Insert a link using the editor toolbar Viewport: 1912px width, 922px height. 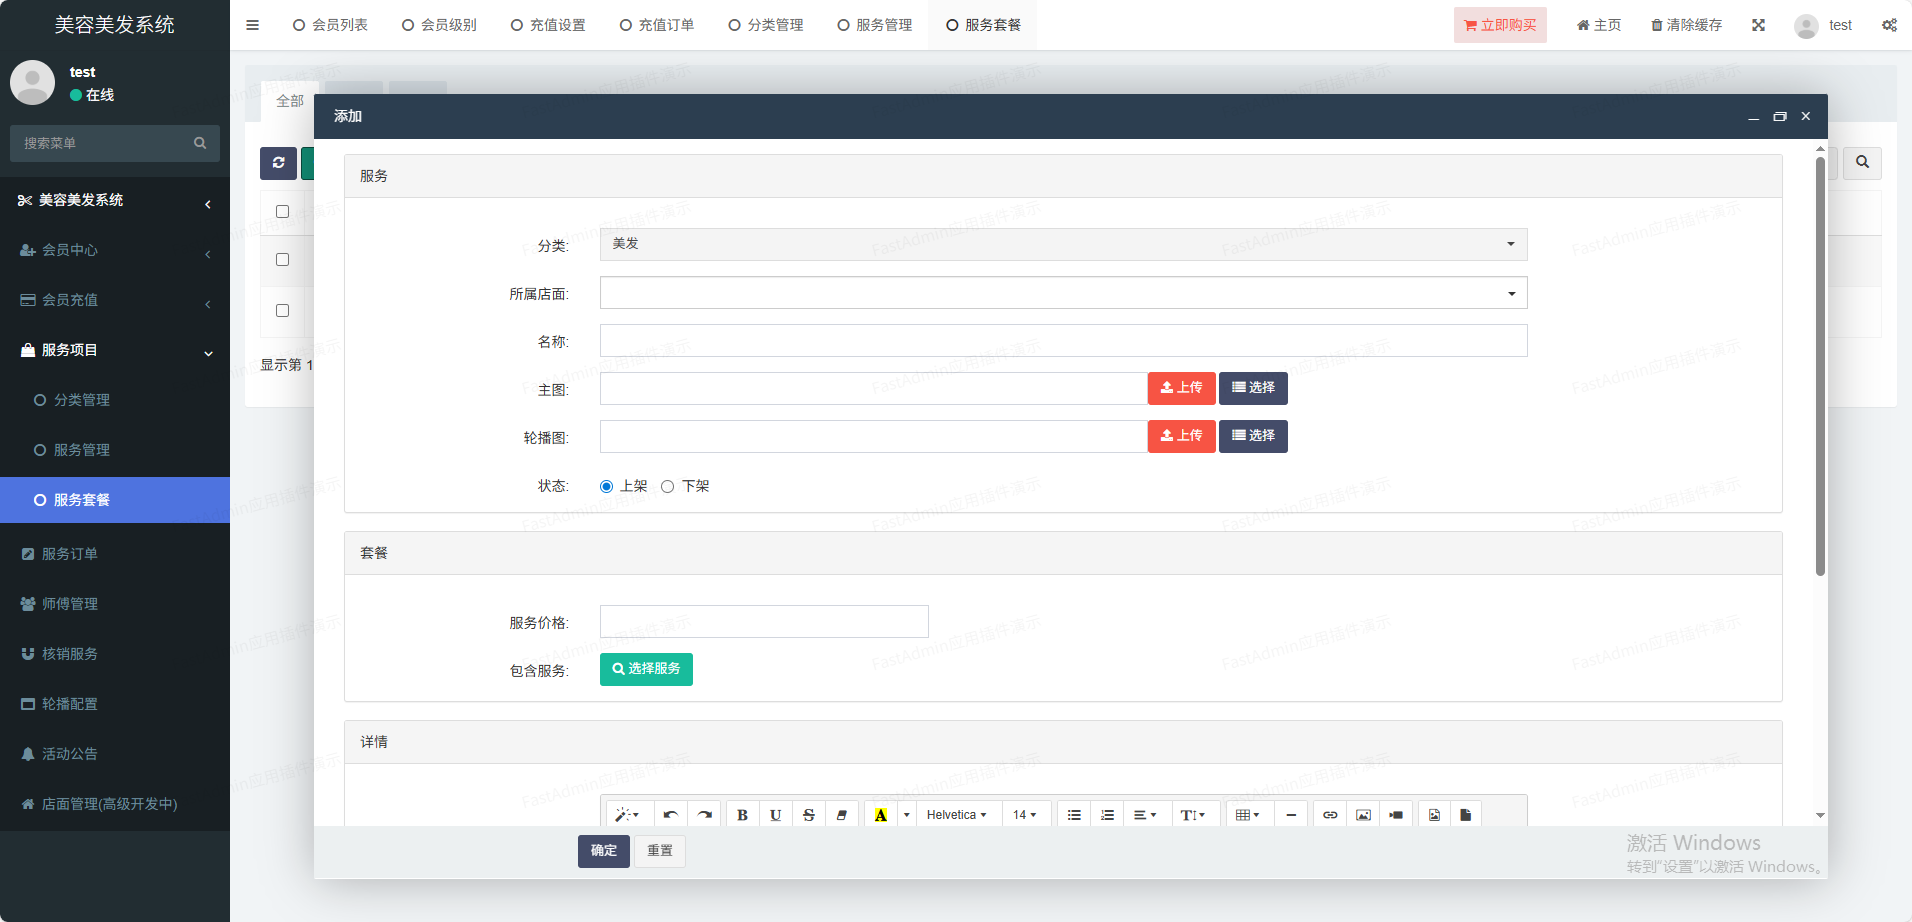[1329, 815]
